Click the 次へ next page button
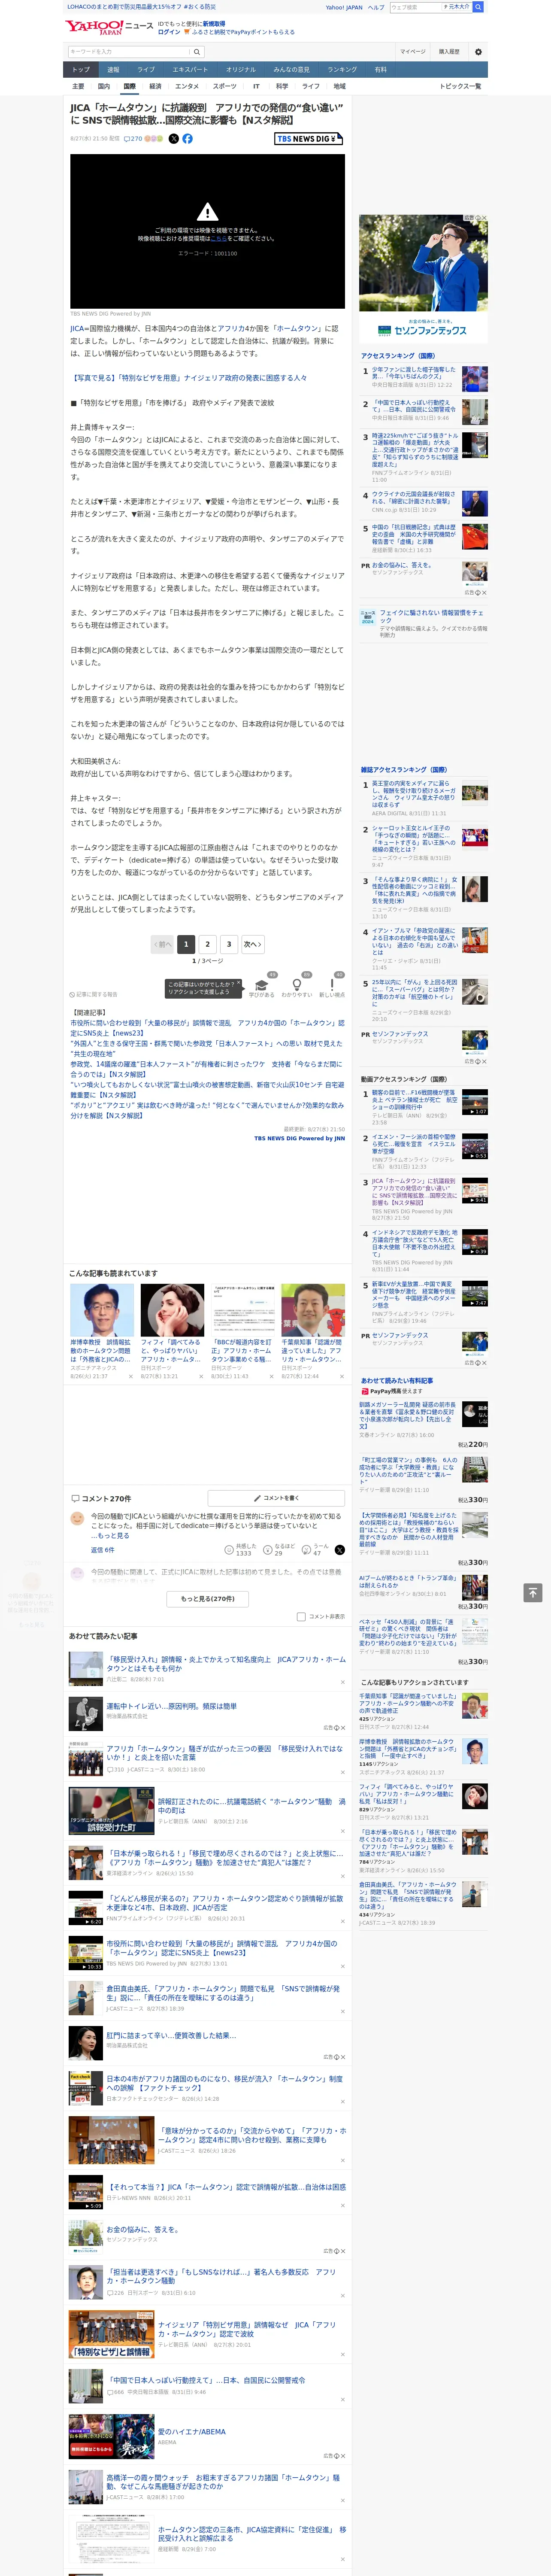The width and height of the screenshot is (551, 2576). (253, 944)
